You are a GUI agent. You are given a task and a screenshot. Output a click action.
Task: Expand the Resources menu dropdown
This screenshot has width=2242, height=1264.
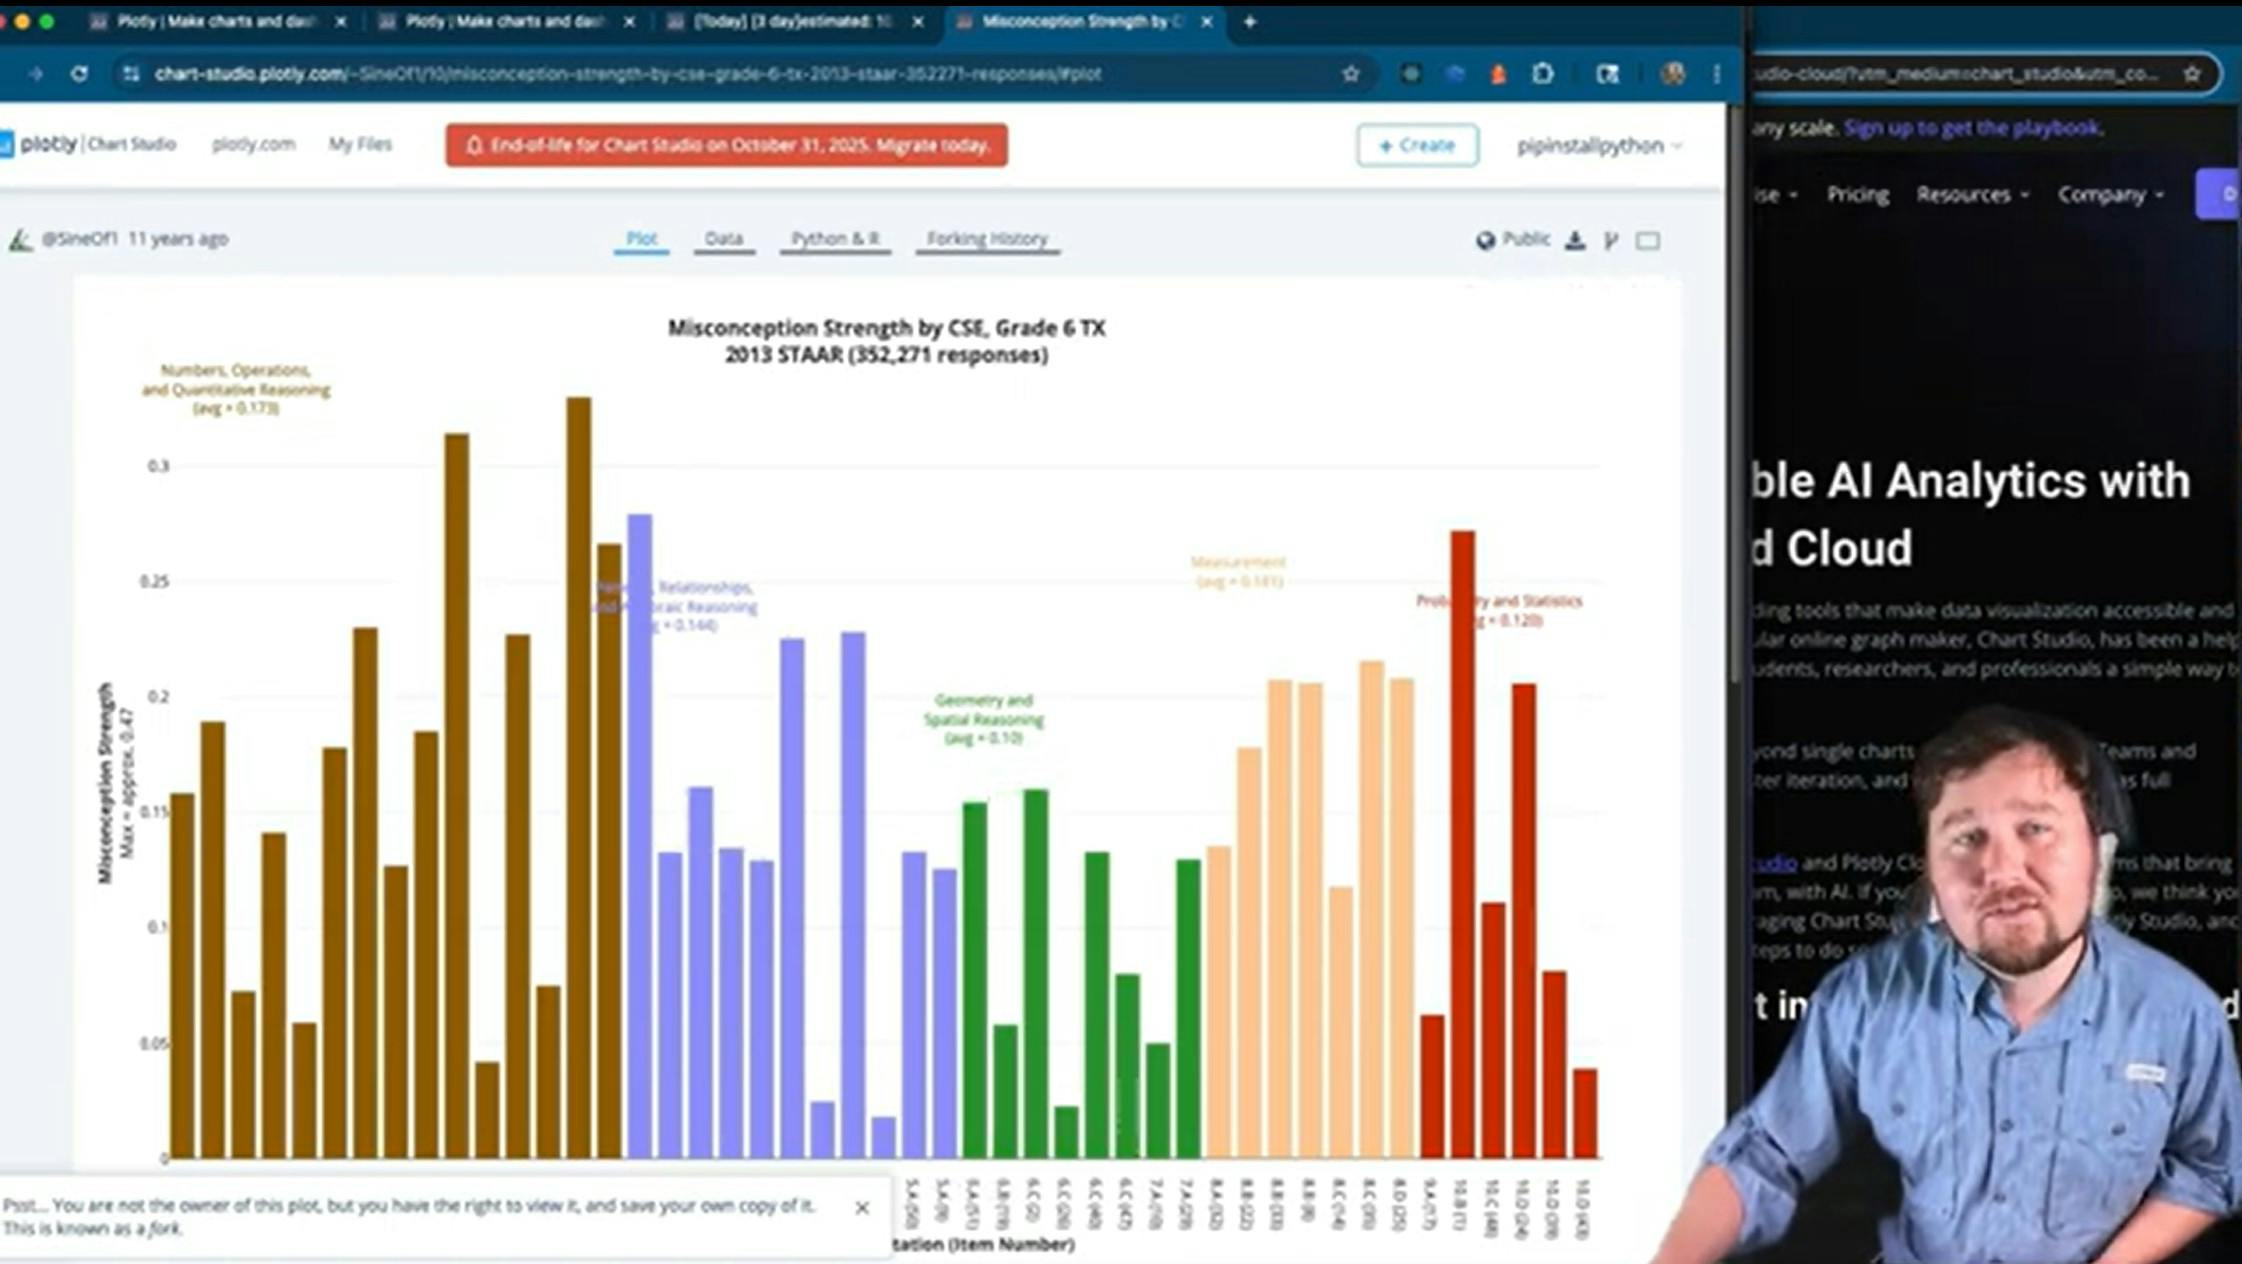(1972, 195)
